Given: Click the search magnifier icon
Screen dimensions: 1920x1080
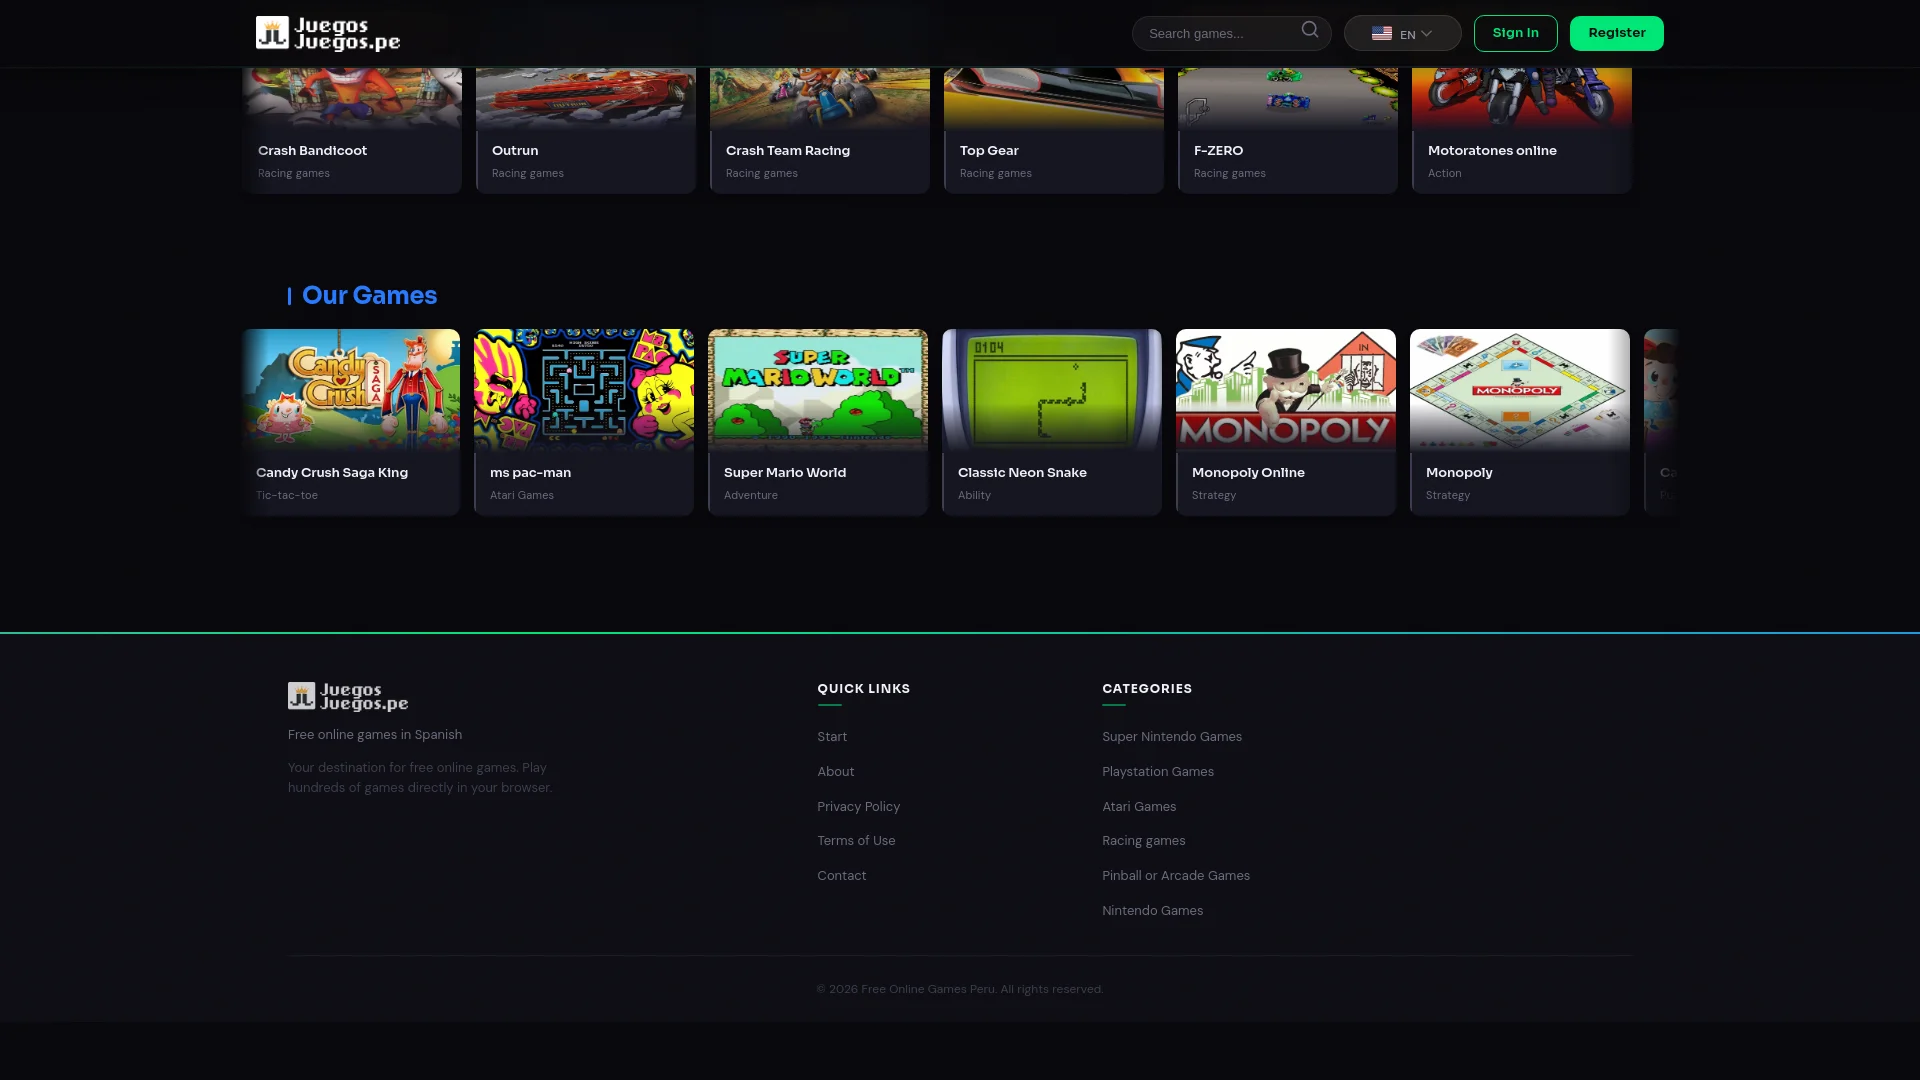Looking at the screenshot, I should (x=1310, y=30).
